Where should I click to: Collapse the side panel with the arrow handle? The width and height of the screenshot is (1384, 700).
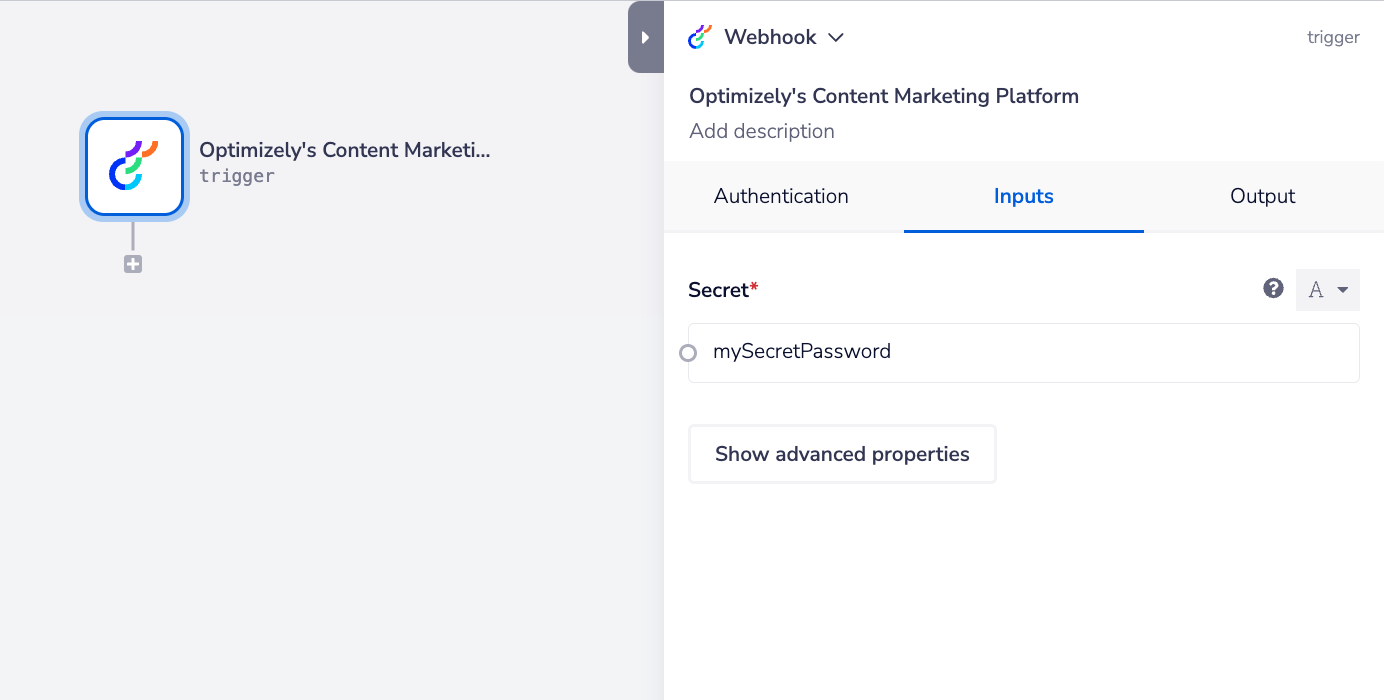pos(645,37)
